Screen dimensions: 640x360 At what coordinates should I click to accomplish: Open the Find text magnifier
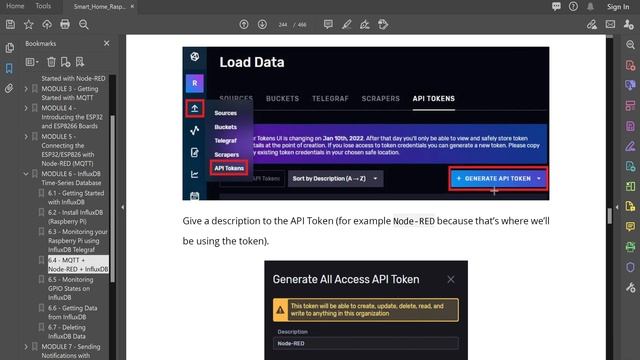tap(84, 24)
